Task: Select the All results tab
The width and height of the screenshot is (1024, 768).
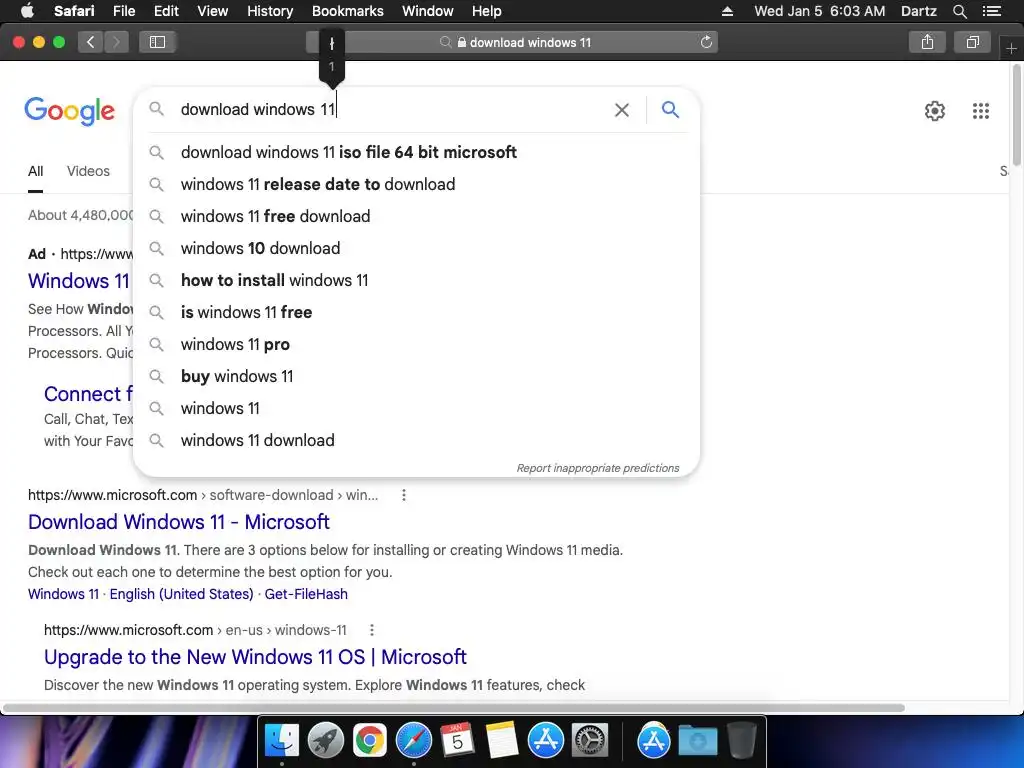Action: point(35,171)
